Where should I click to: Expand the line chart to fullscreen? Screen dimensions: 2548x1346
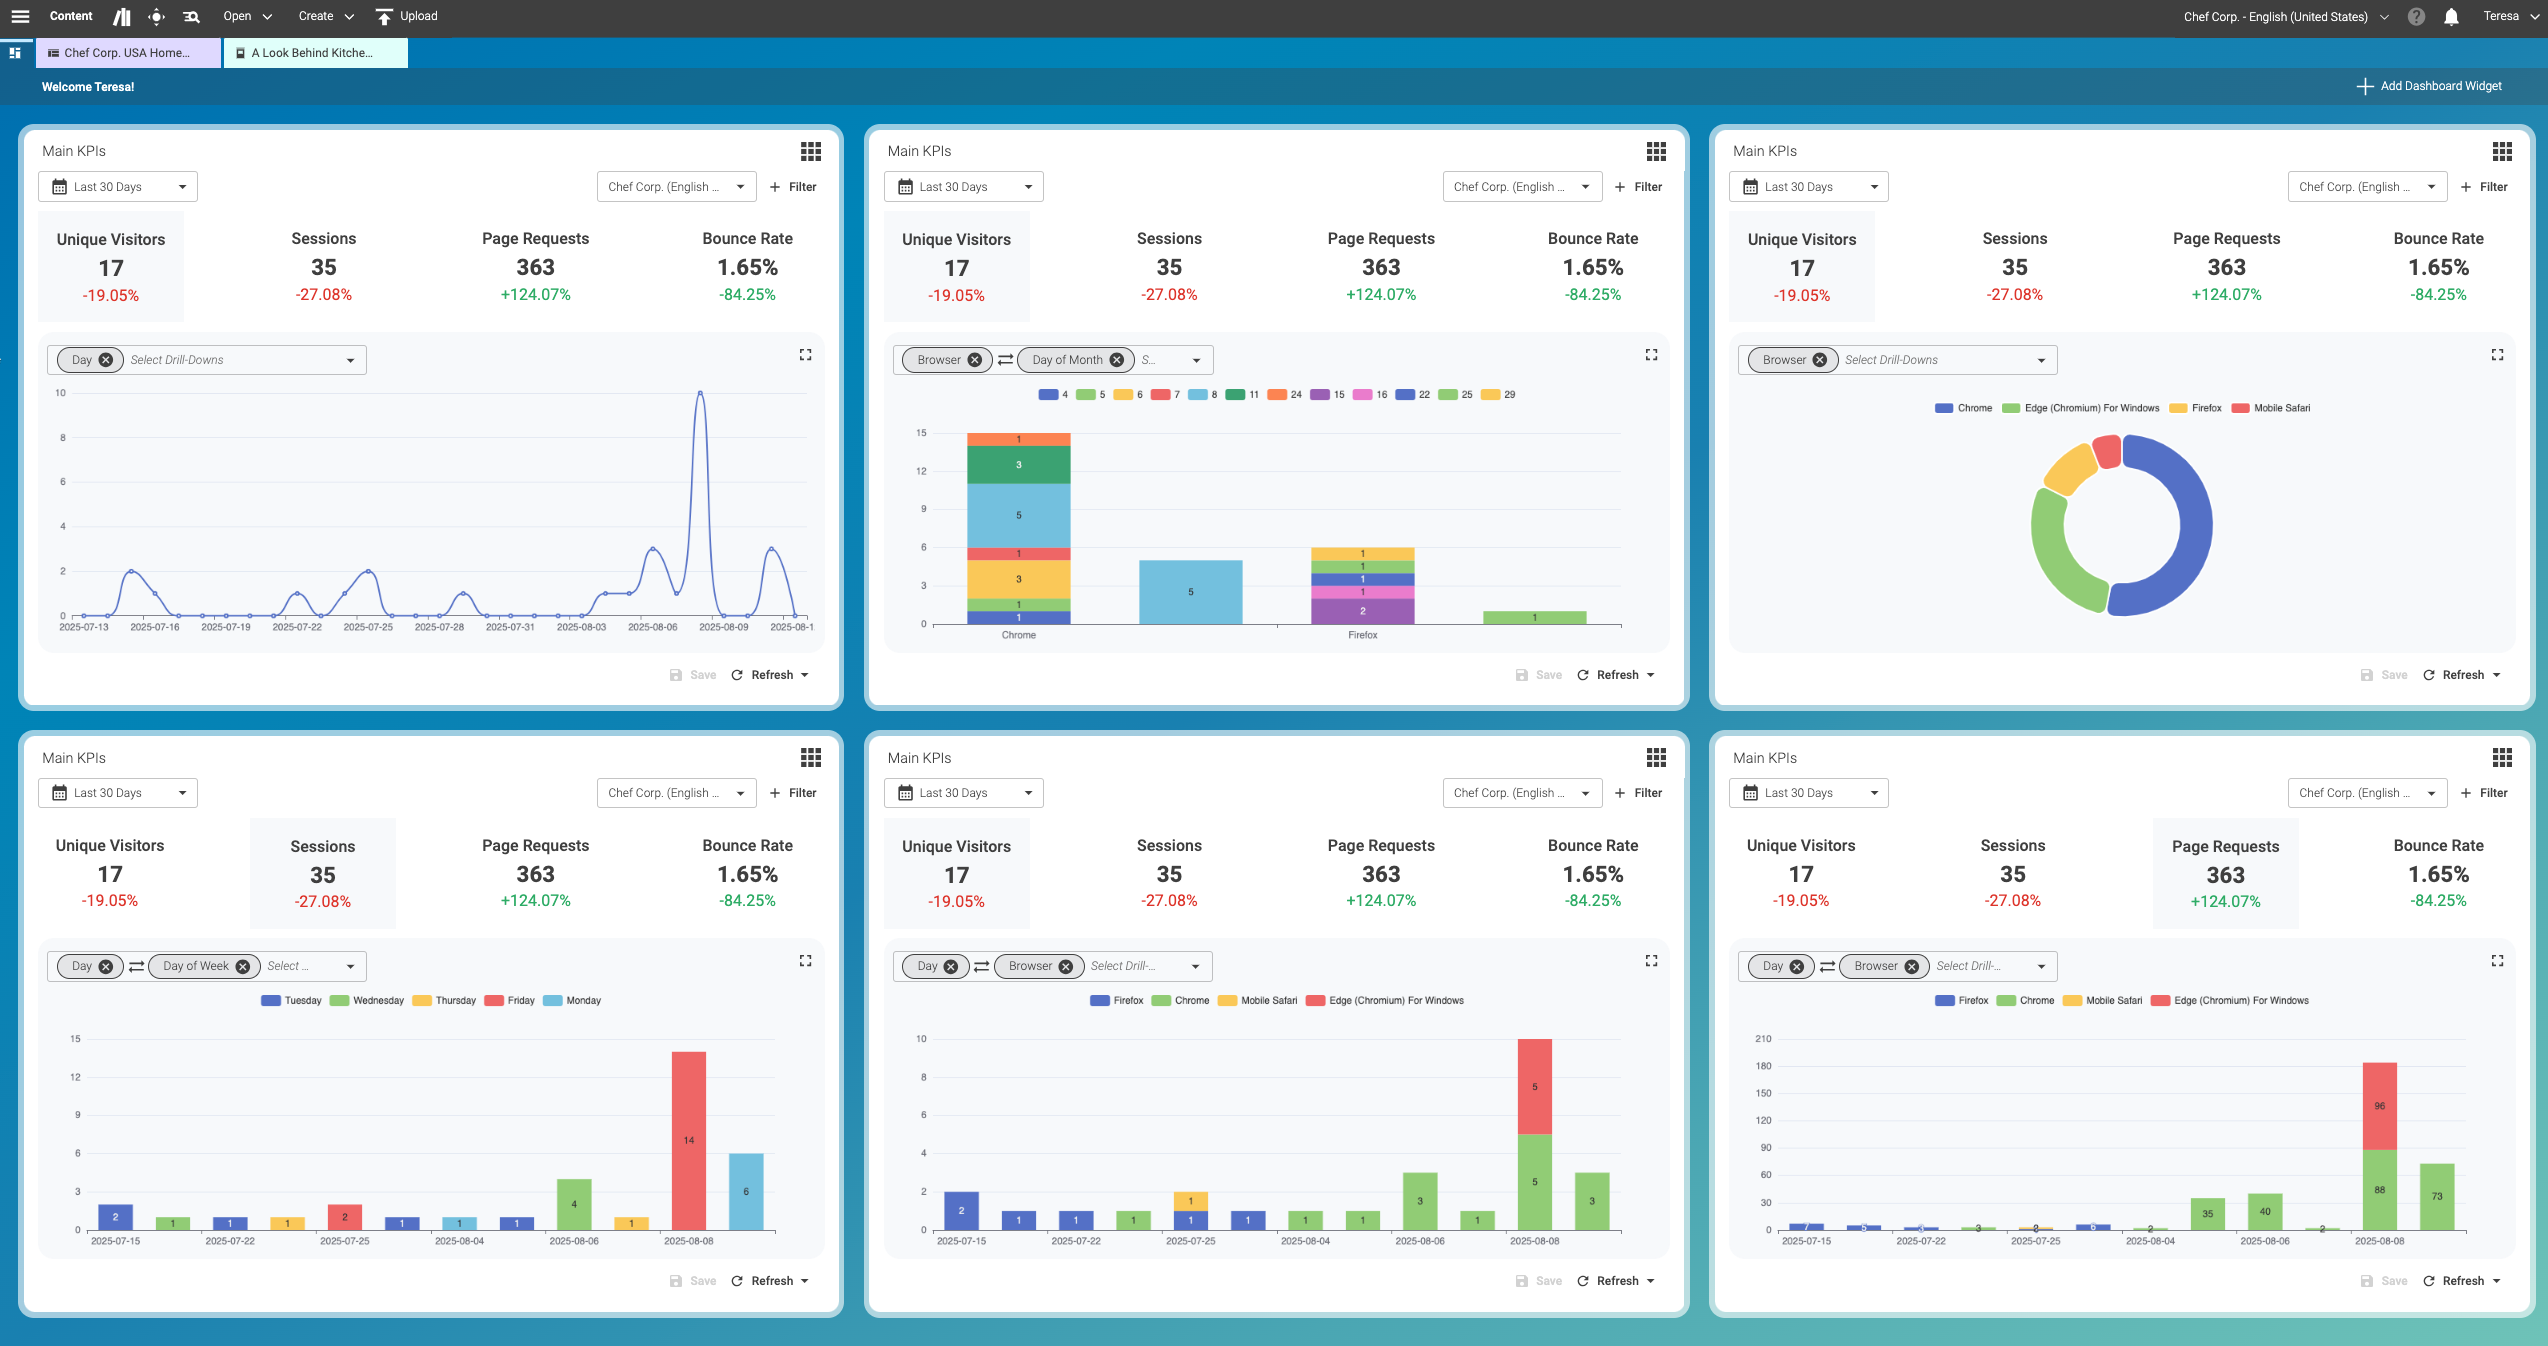(x=805, y=355)
